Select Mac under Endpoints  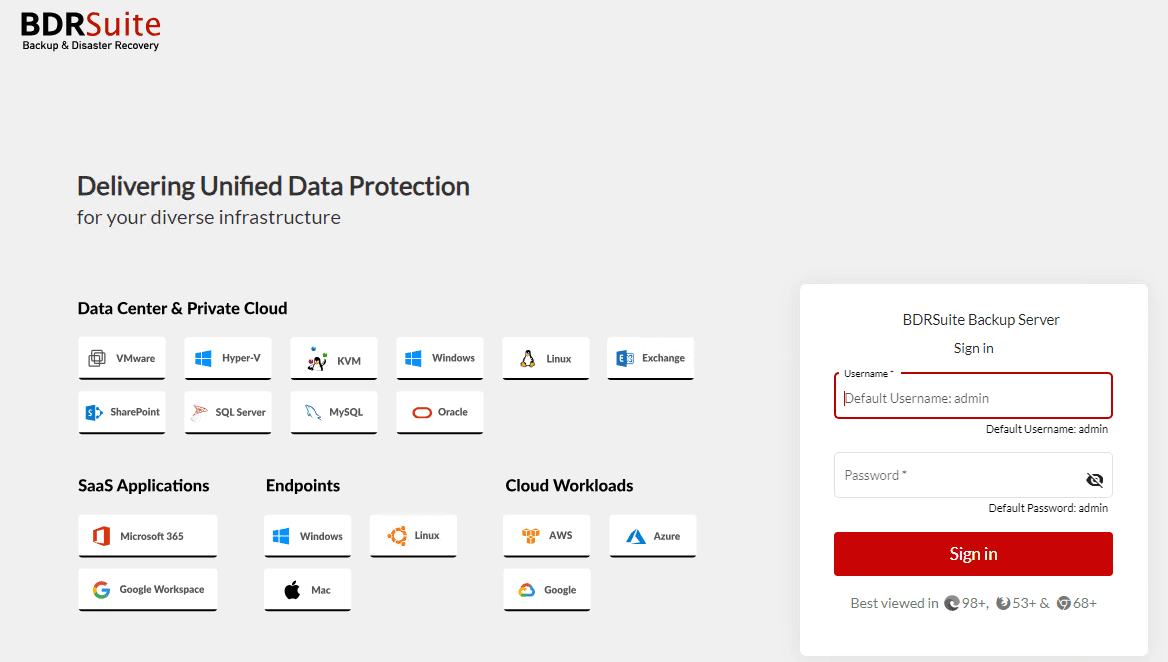pos(307,590)
